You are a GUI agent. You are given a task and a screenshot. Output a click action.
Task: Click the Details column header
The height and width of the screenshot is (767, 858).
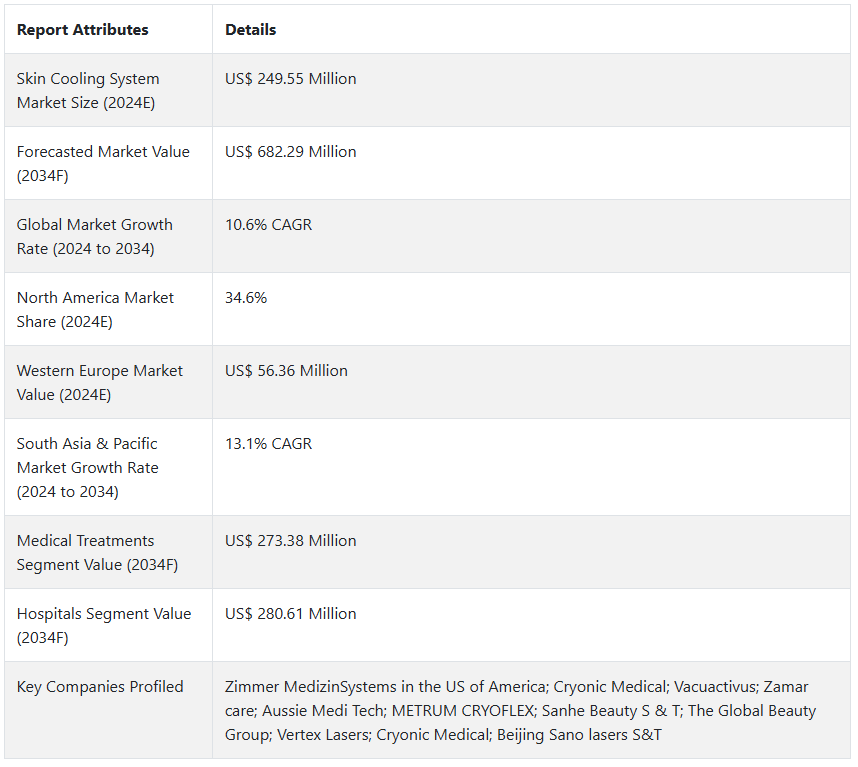pos(250,30)
